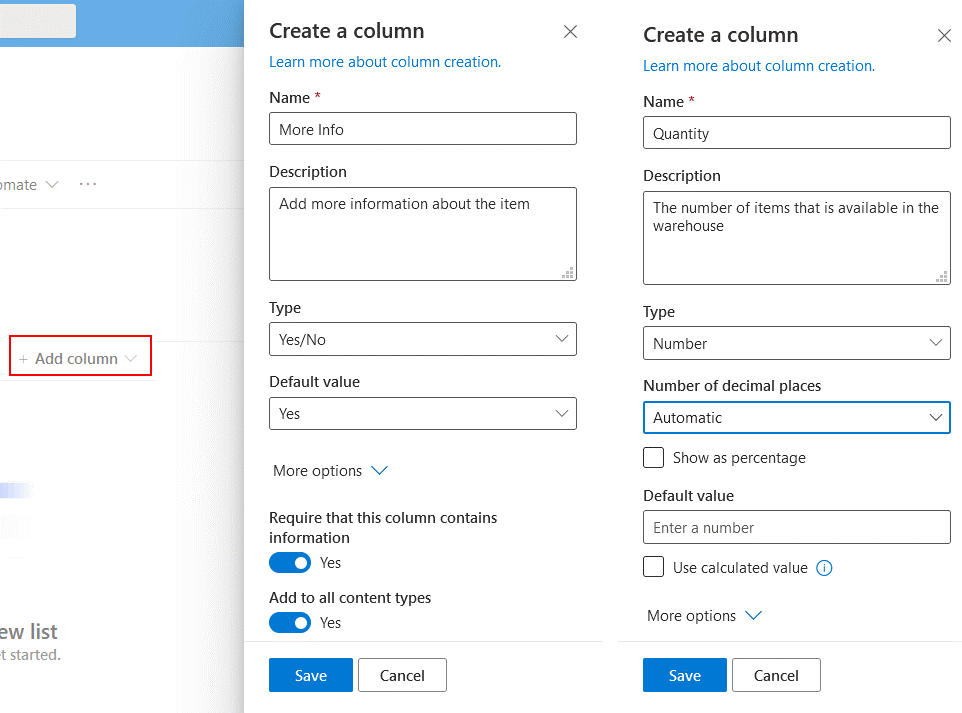This screenshot has height=713, width=962.
Task: Expand More options in the Quantity panel
Action: pyautogui.click(x=704, y=615)
